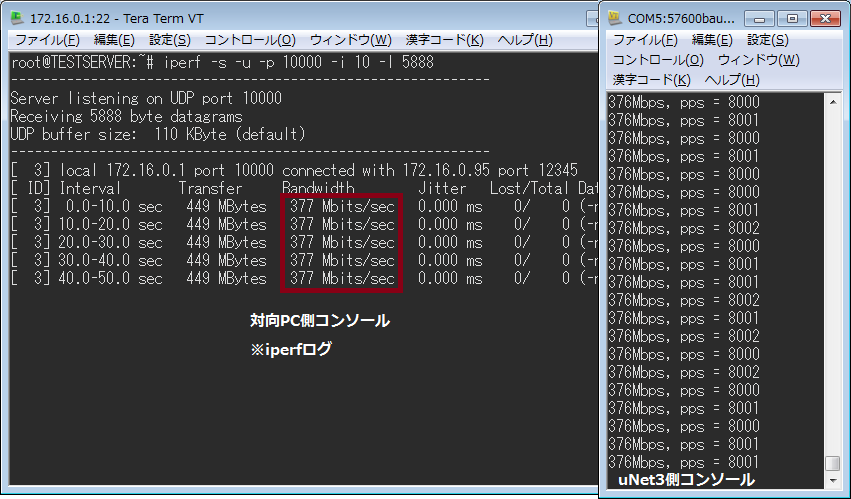Open コントロール(O) menu in the SSH window
The height and width of the screenshot is (499, 851).
click(250, 40)
